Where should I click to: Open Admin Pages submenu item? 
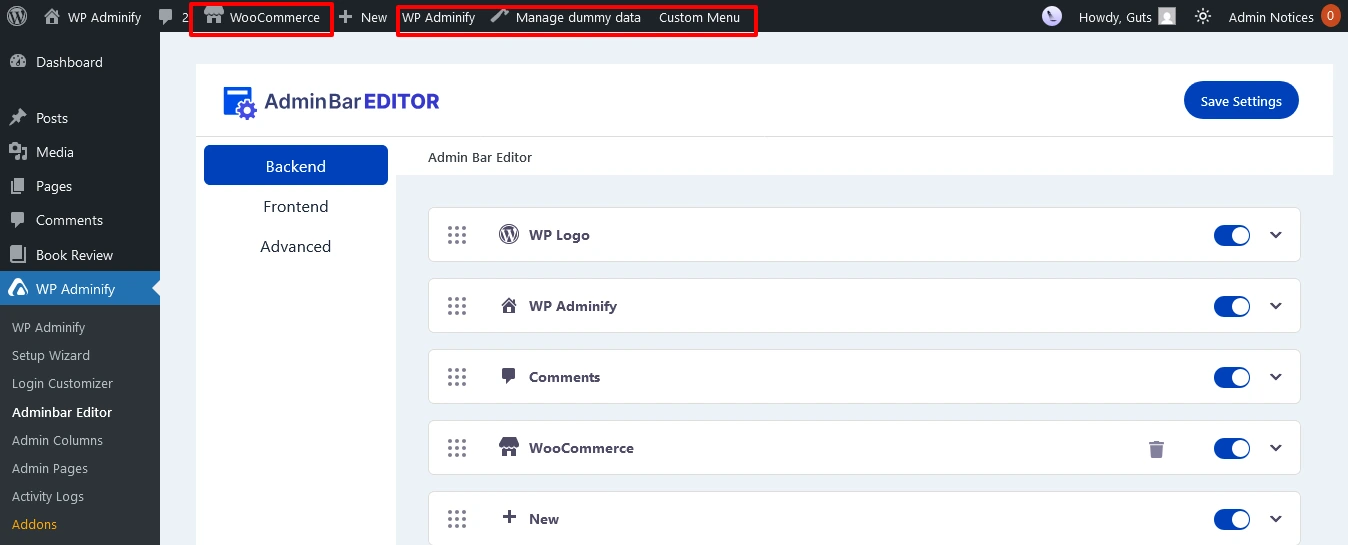point(50,468)
